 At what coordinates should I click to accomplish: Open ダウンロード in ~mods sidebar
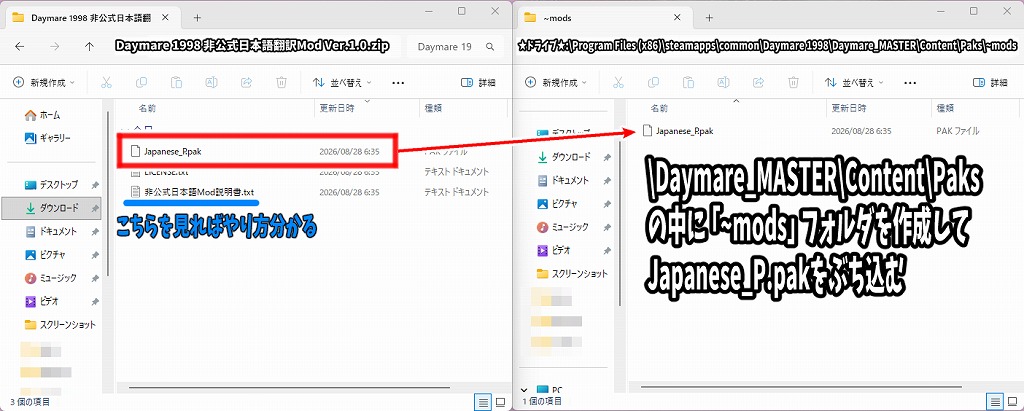click(x=565, y=157)
